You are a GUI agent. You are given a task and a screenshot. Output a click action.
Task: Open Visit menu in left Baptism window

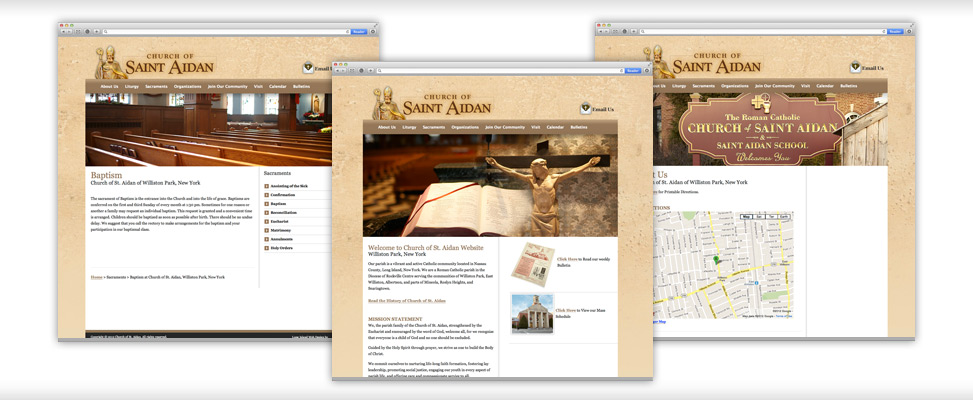258,86
